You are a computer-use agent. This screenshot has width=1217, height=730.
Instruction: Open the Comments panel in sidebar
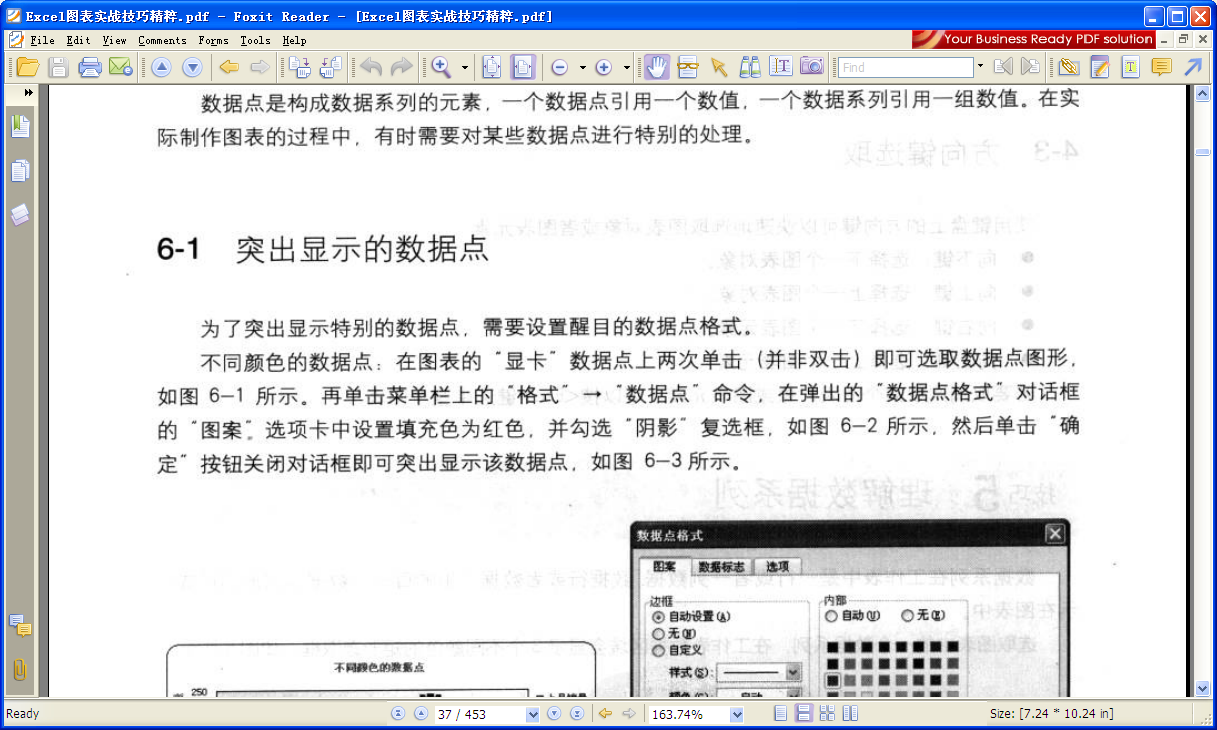click(20, 626)
